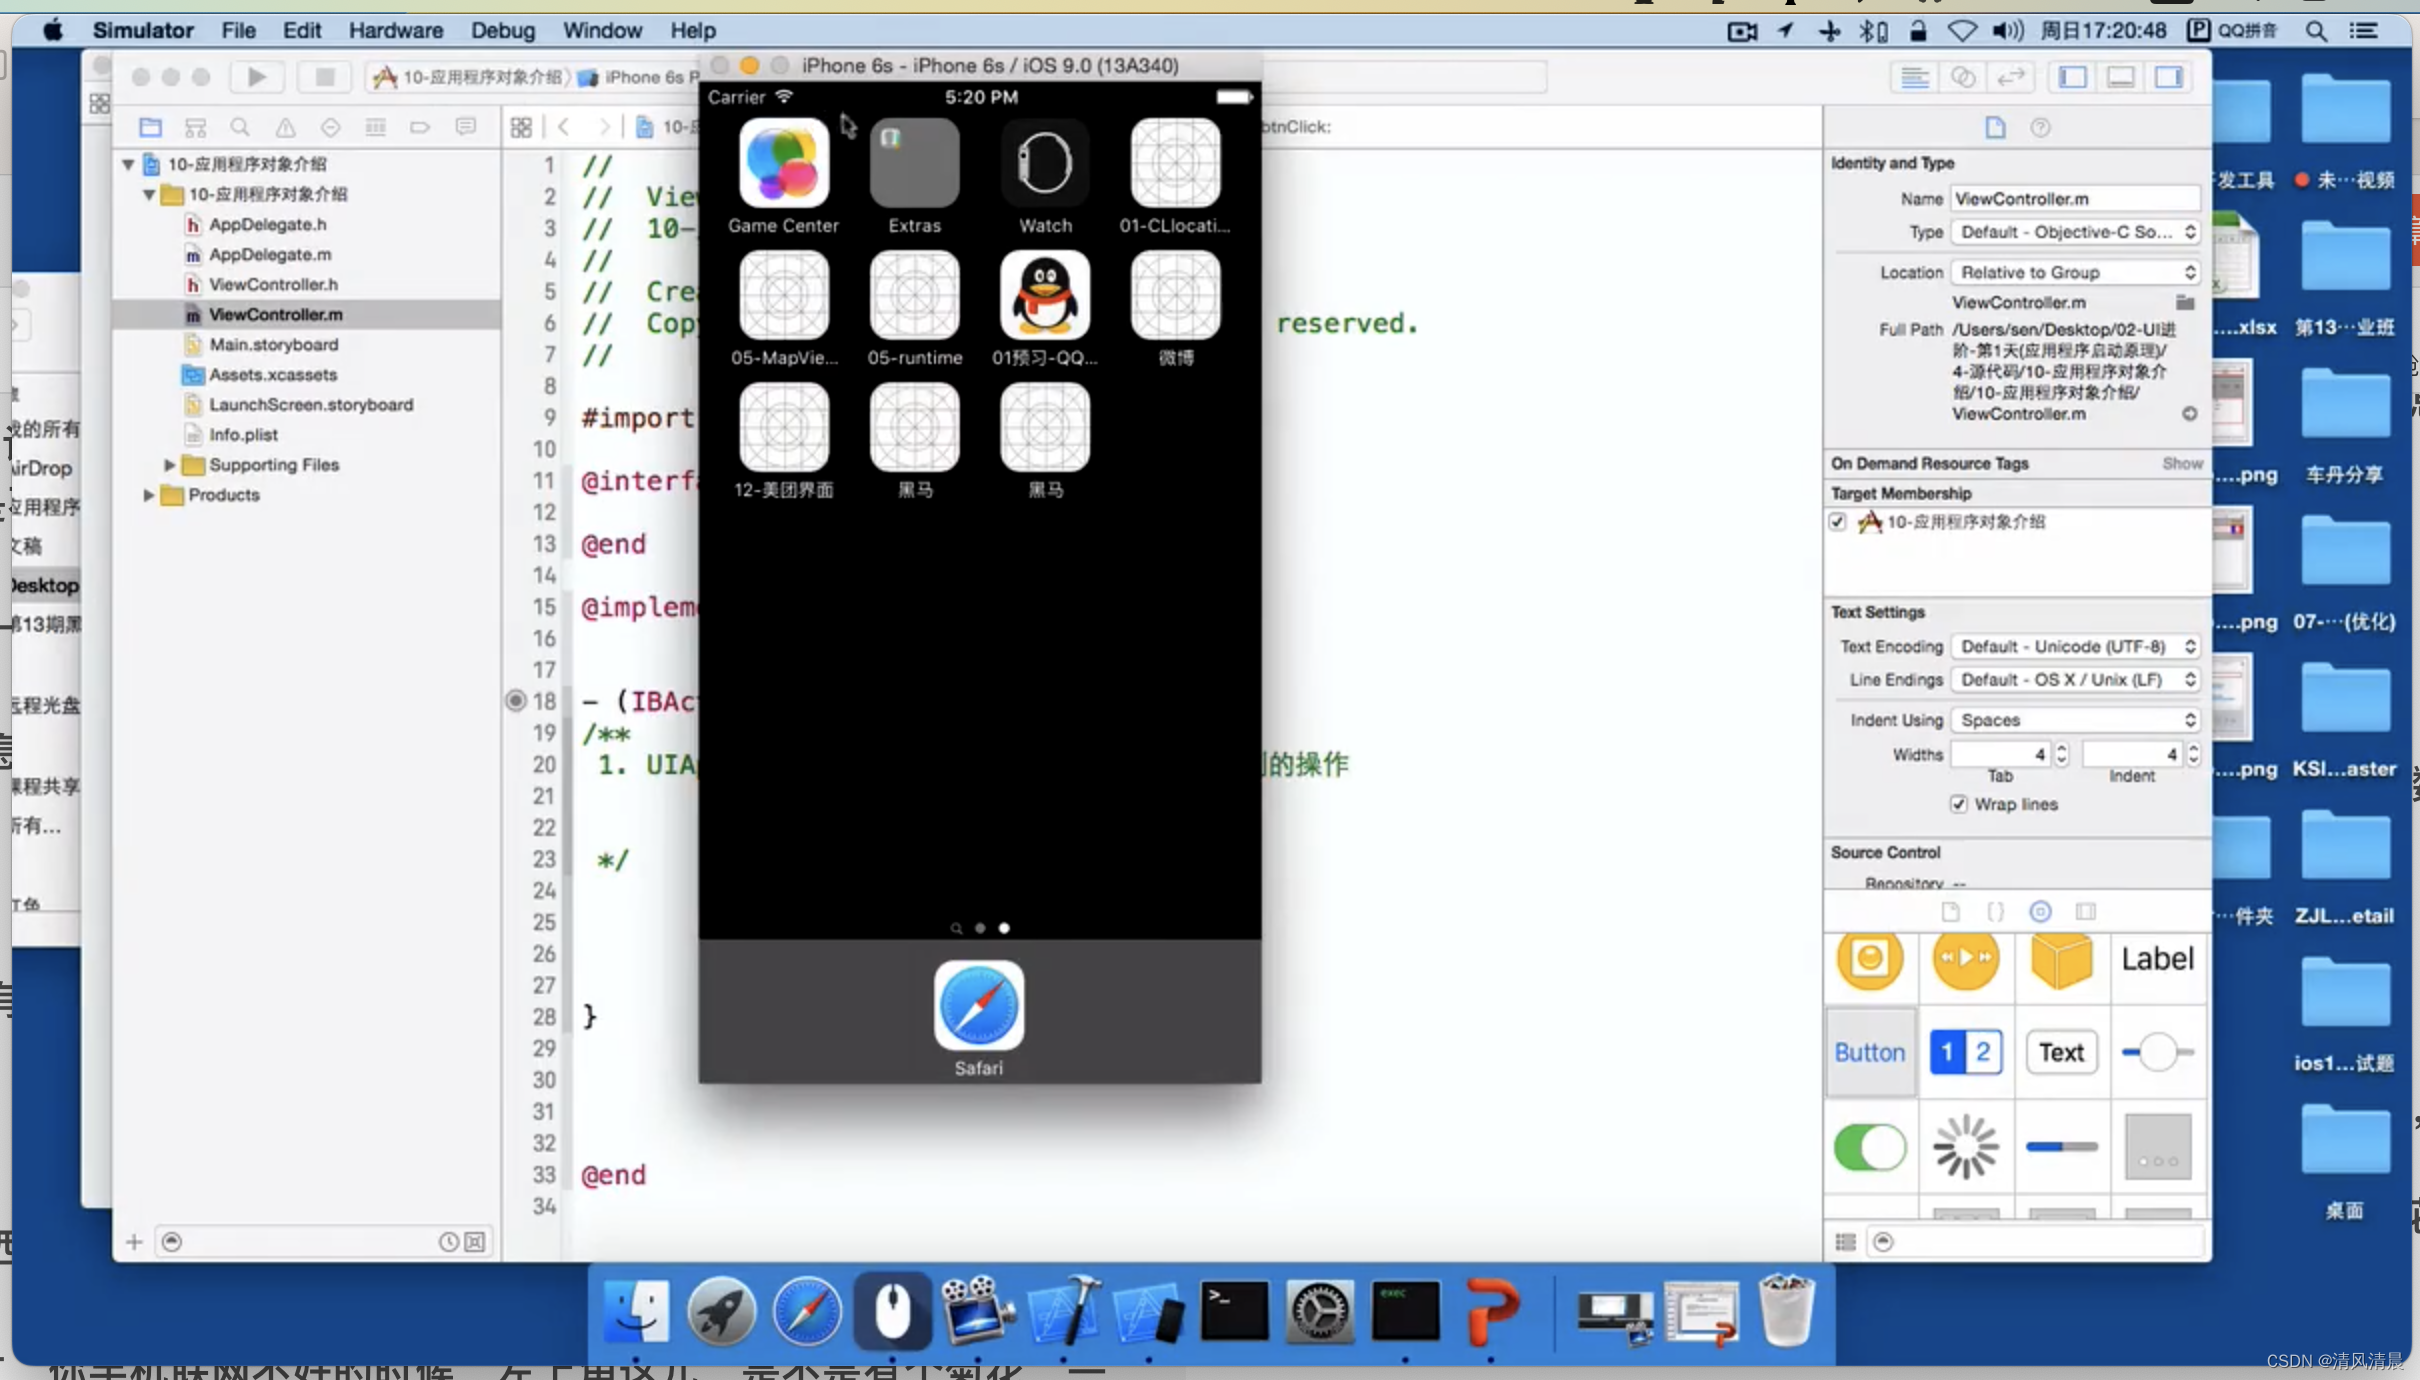
Task: Click the Slider icon in Interface Builder panel
Action: tap(2159, 1051)
